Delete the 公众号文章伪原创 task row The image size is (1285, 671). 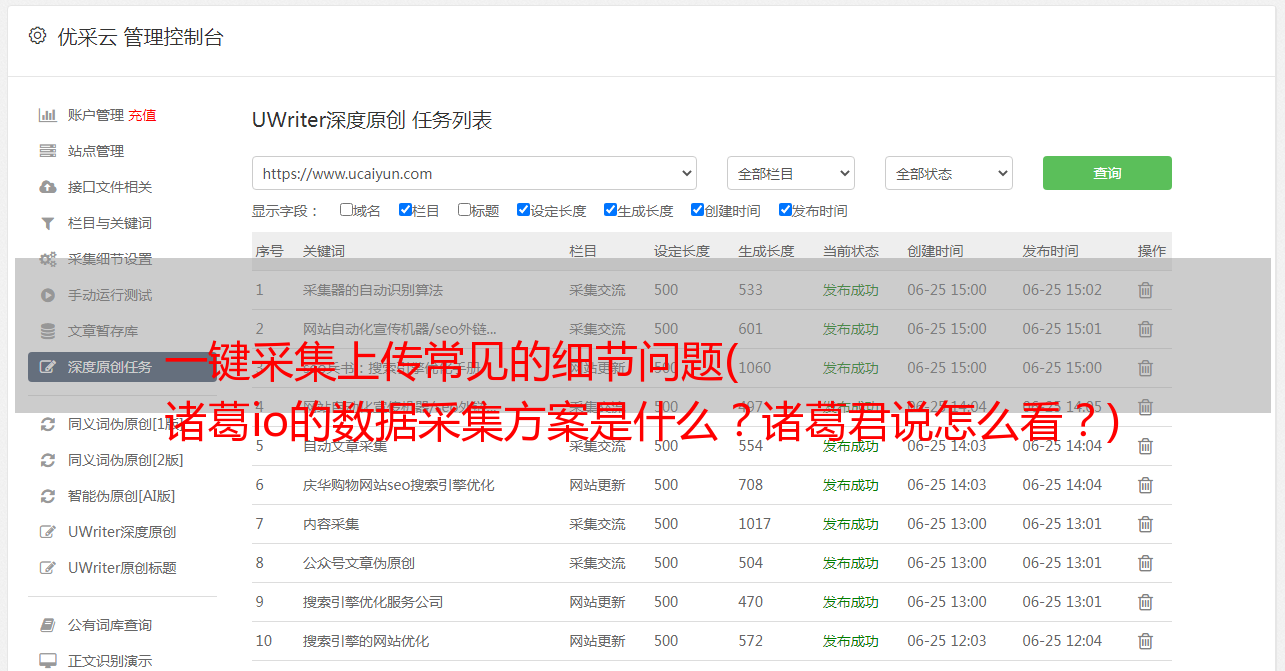coord(1146,563)
